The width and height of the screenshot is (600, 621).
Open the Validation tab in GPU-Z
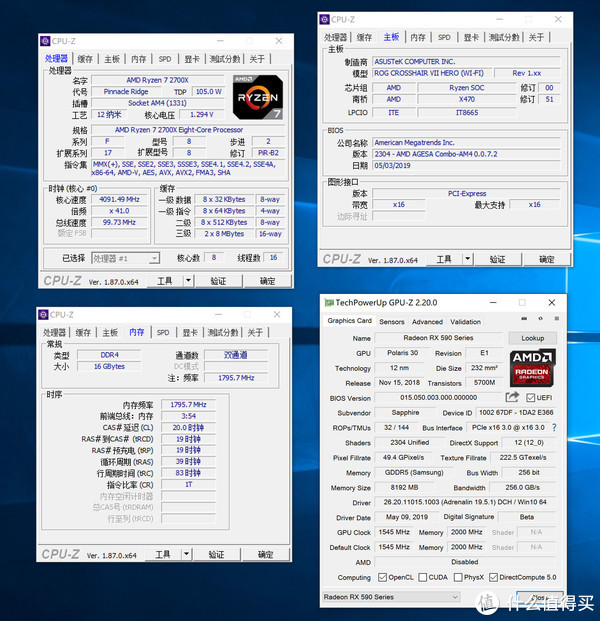click(x=465, y=322)
